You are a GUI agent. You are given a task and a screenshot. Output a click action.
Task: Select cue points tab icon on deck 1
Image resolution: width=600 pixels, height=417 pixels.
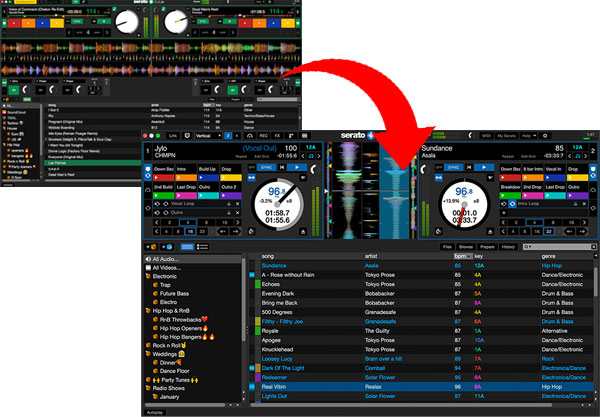pyautogui.click(x=148, y=172)
